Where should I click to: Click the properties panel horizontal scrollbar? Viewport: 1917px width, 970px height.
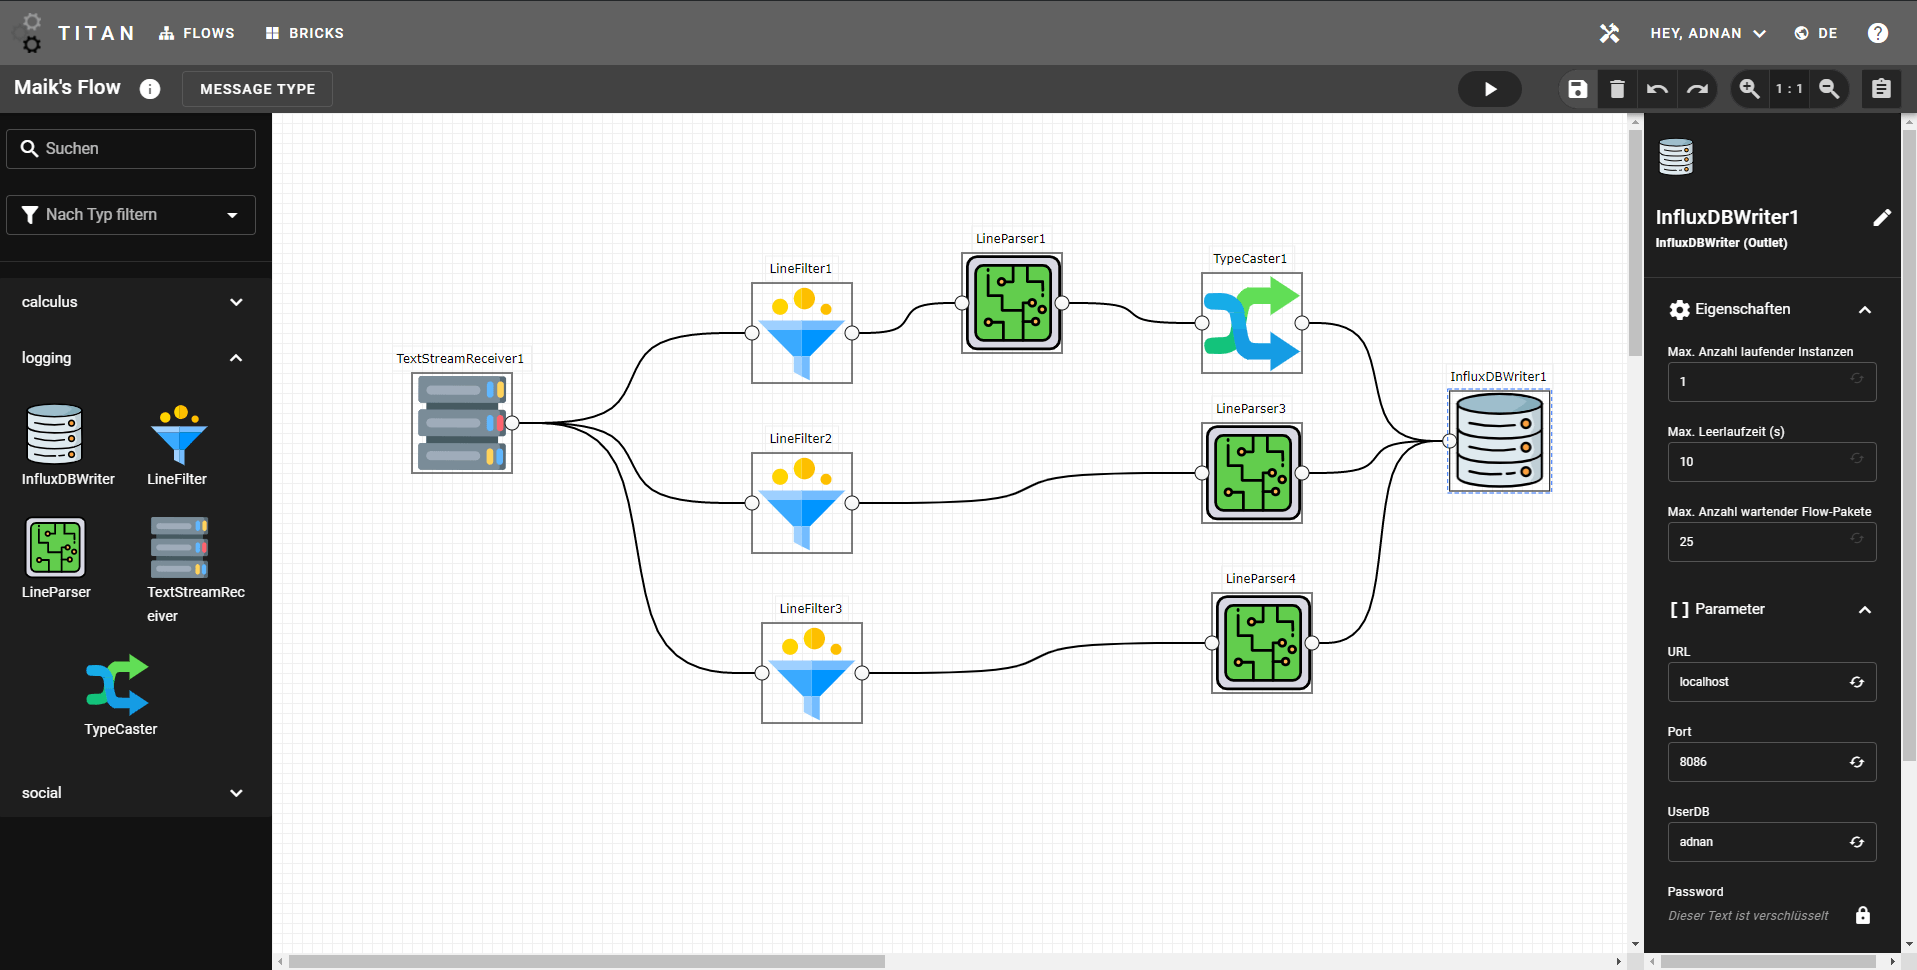click(1767, 961)
